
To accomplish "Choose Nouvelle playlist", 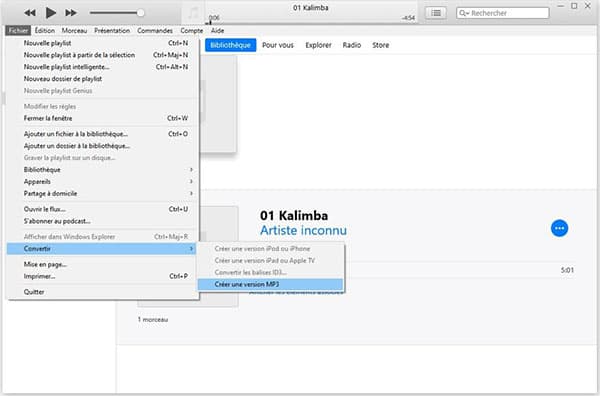I will tap(103, 43).
